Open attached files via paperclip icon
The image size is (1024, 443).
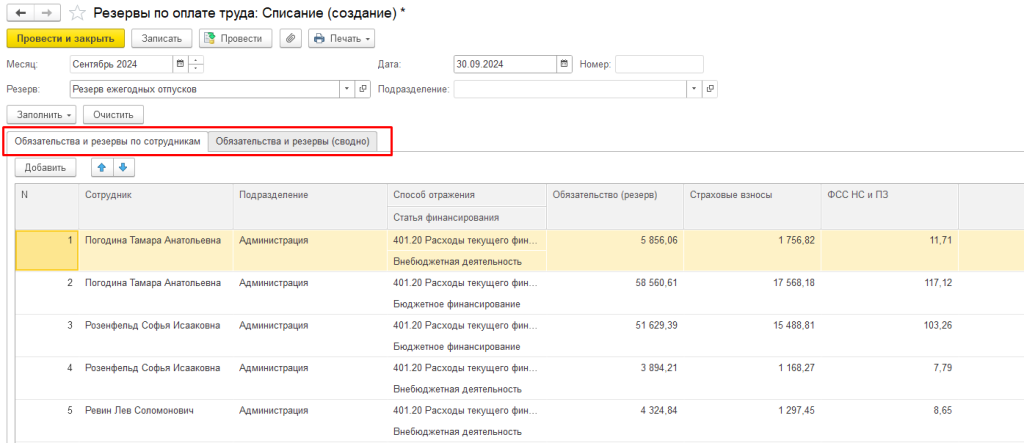(290, 39)
